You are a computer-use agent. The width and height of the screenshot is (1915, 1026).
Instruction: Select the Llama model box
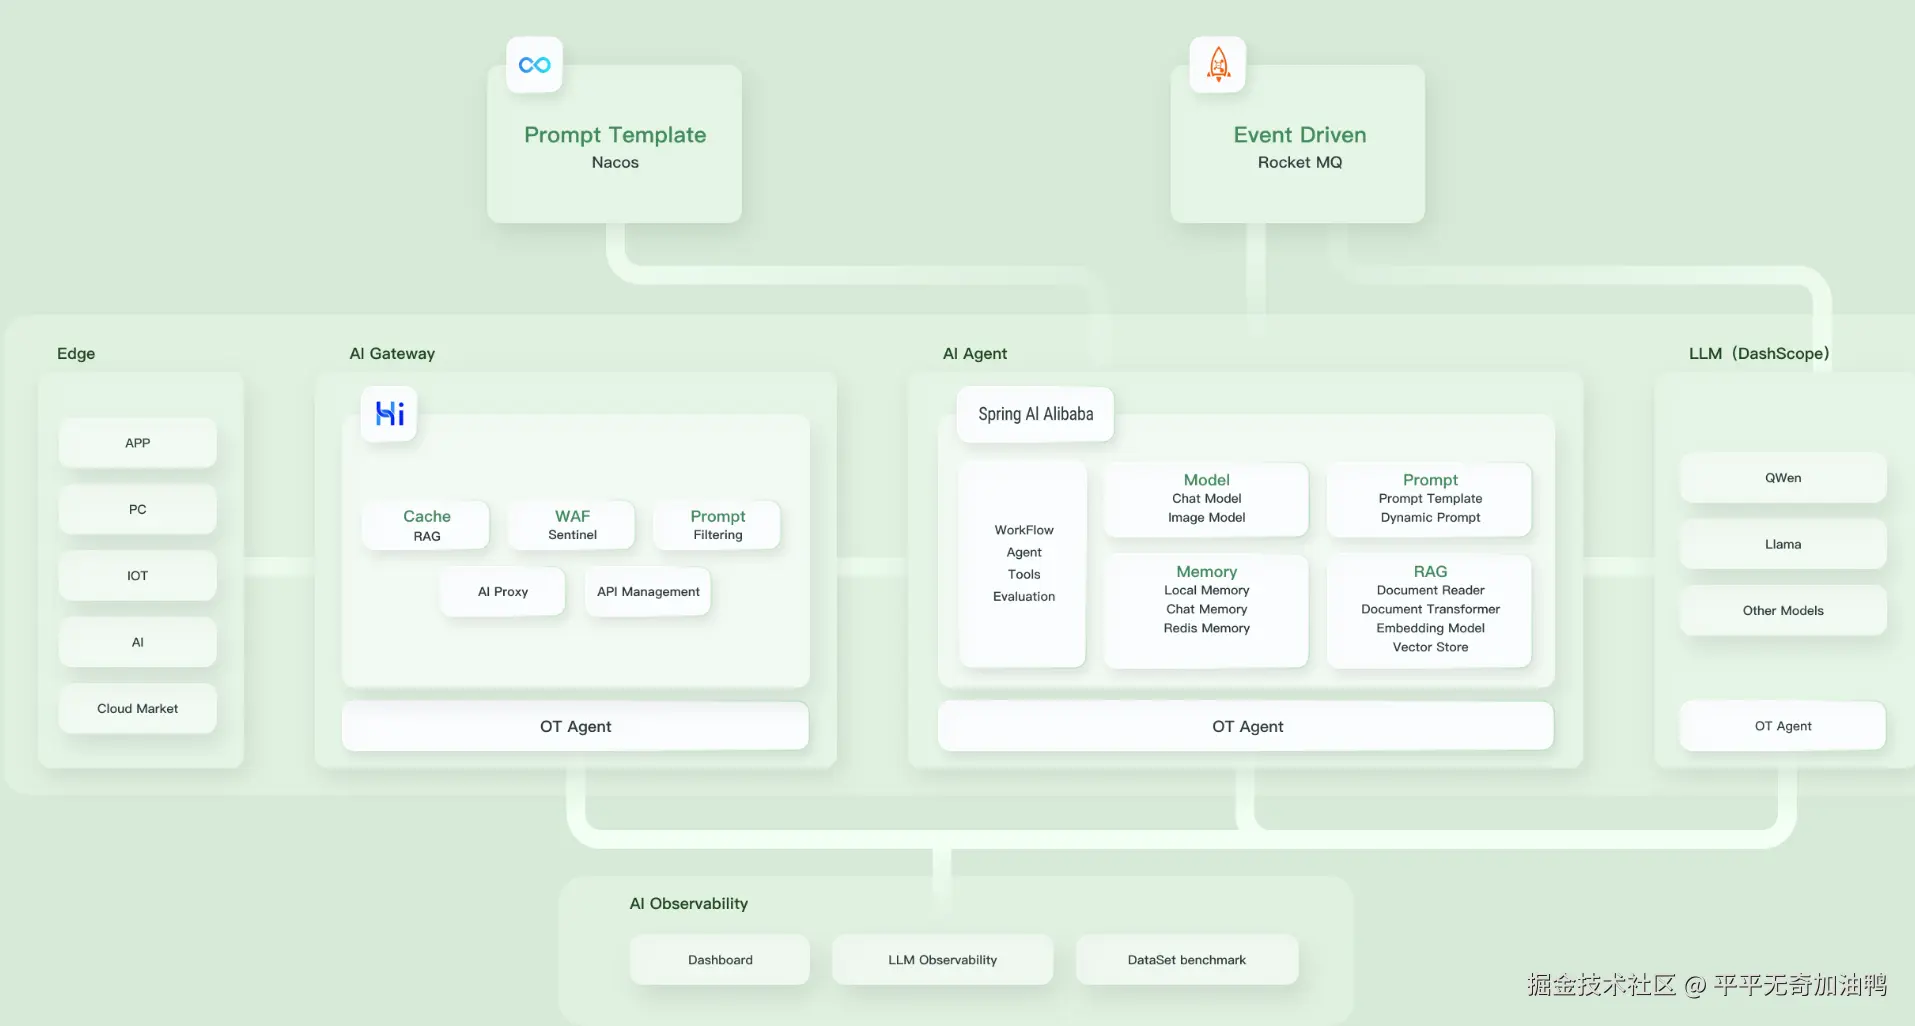[1783, 544]
